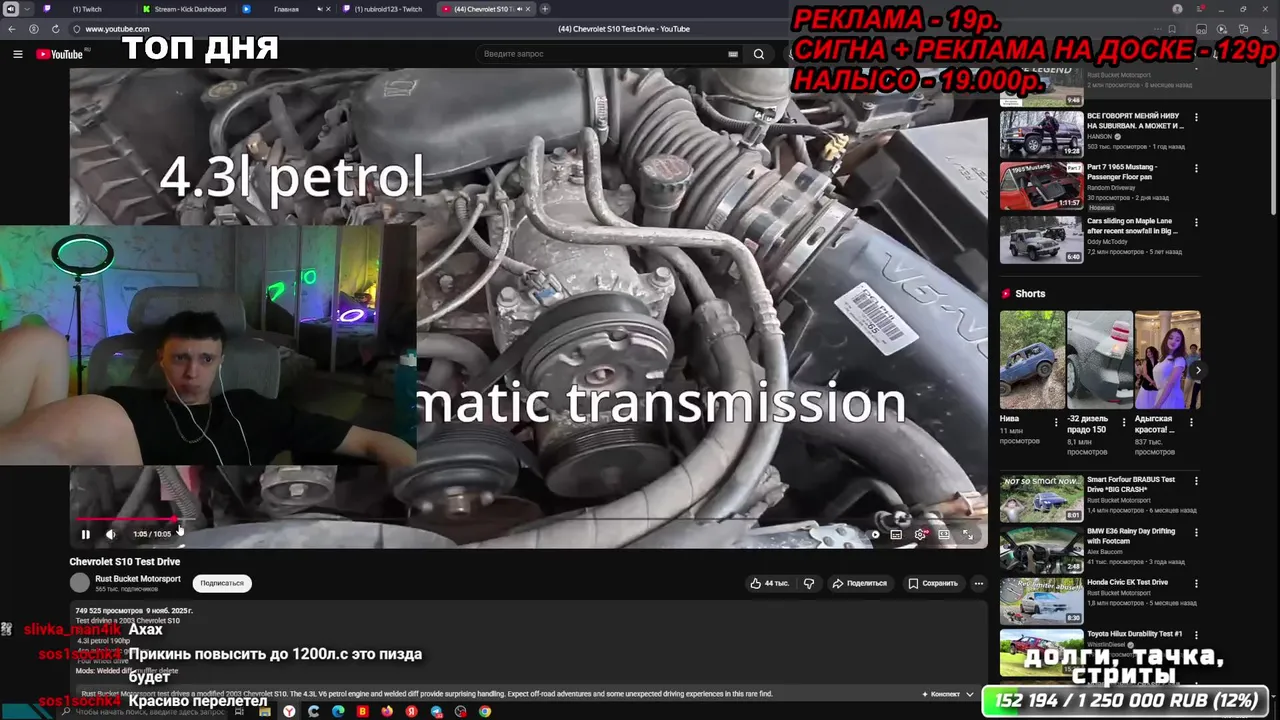Save the video via Сохранить
The image size is (1280, 720).
tap(933, 583)
